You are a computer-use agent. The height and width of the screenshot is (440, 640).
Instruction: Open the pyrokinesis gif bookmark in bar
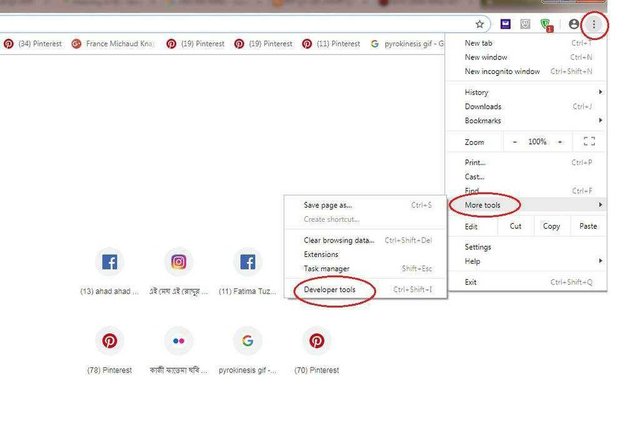pos(407,44)
